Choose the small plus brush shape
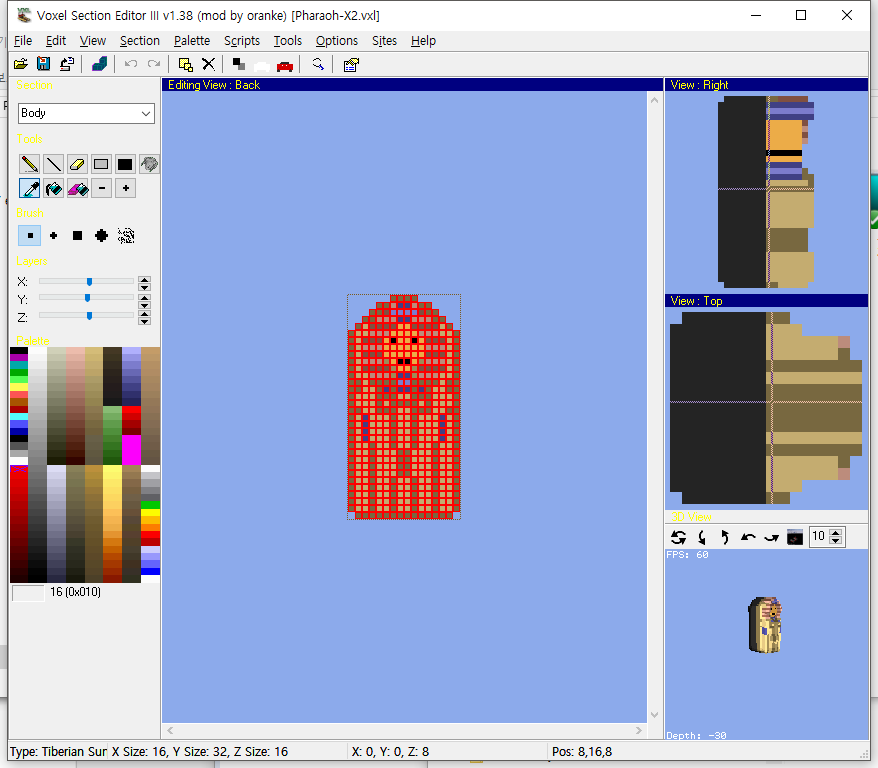 tap(54, 236)
